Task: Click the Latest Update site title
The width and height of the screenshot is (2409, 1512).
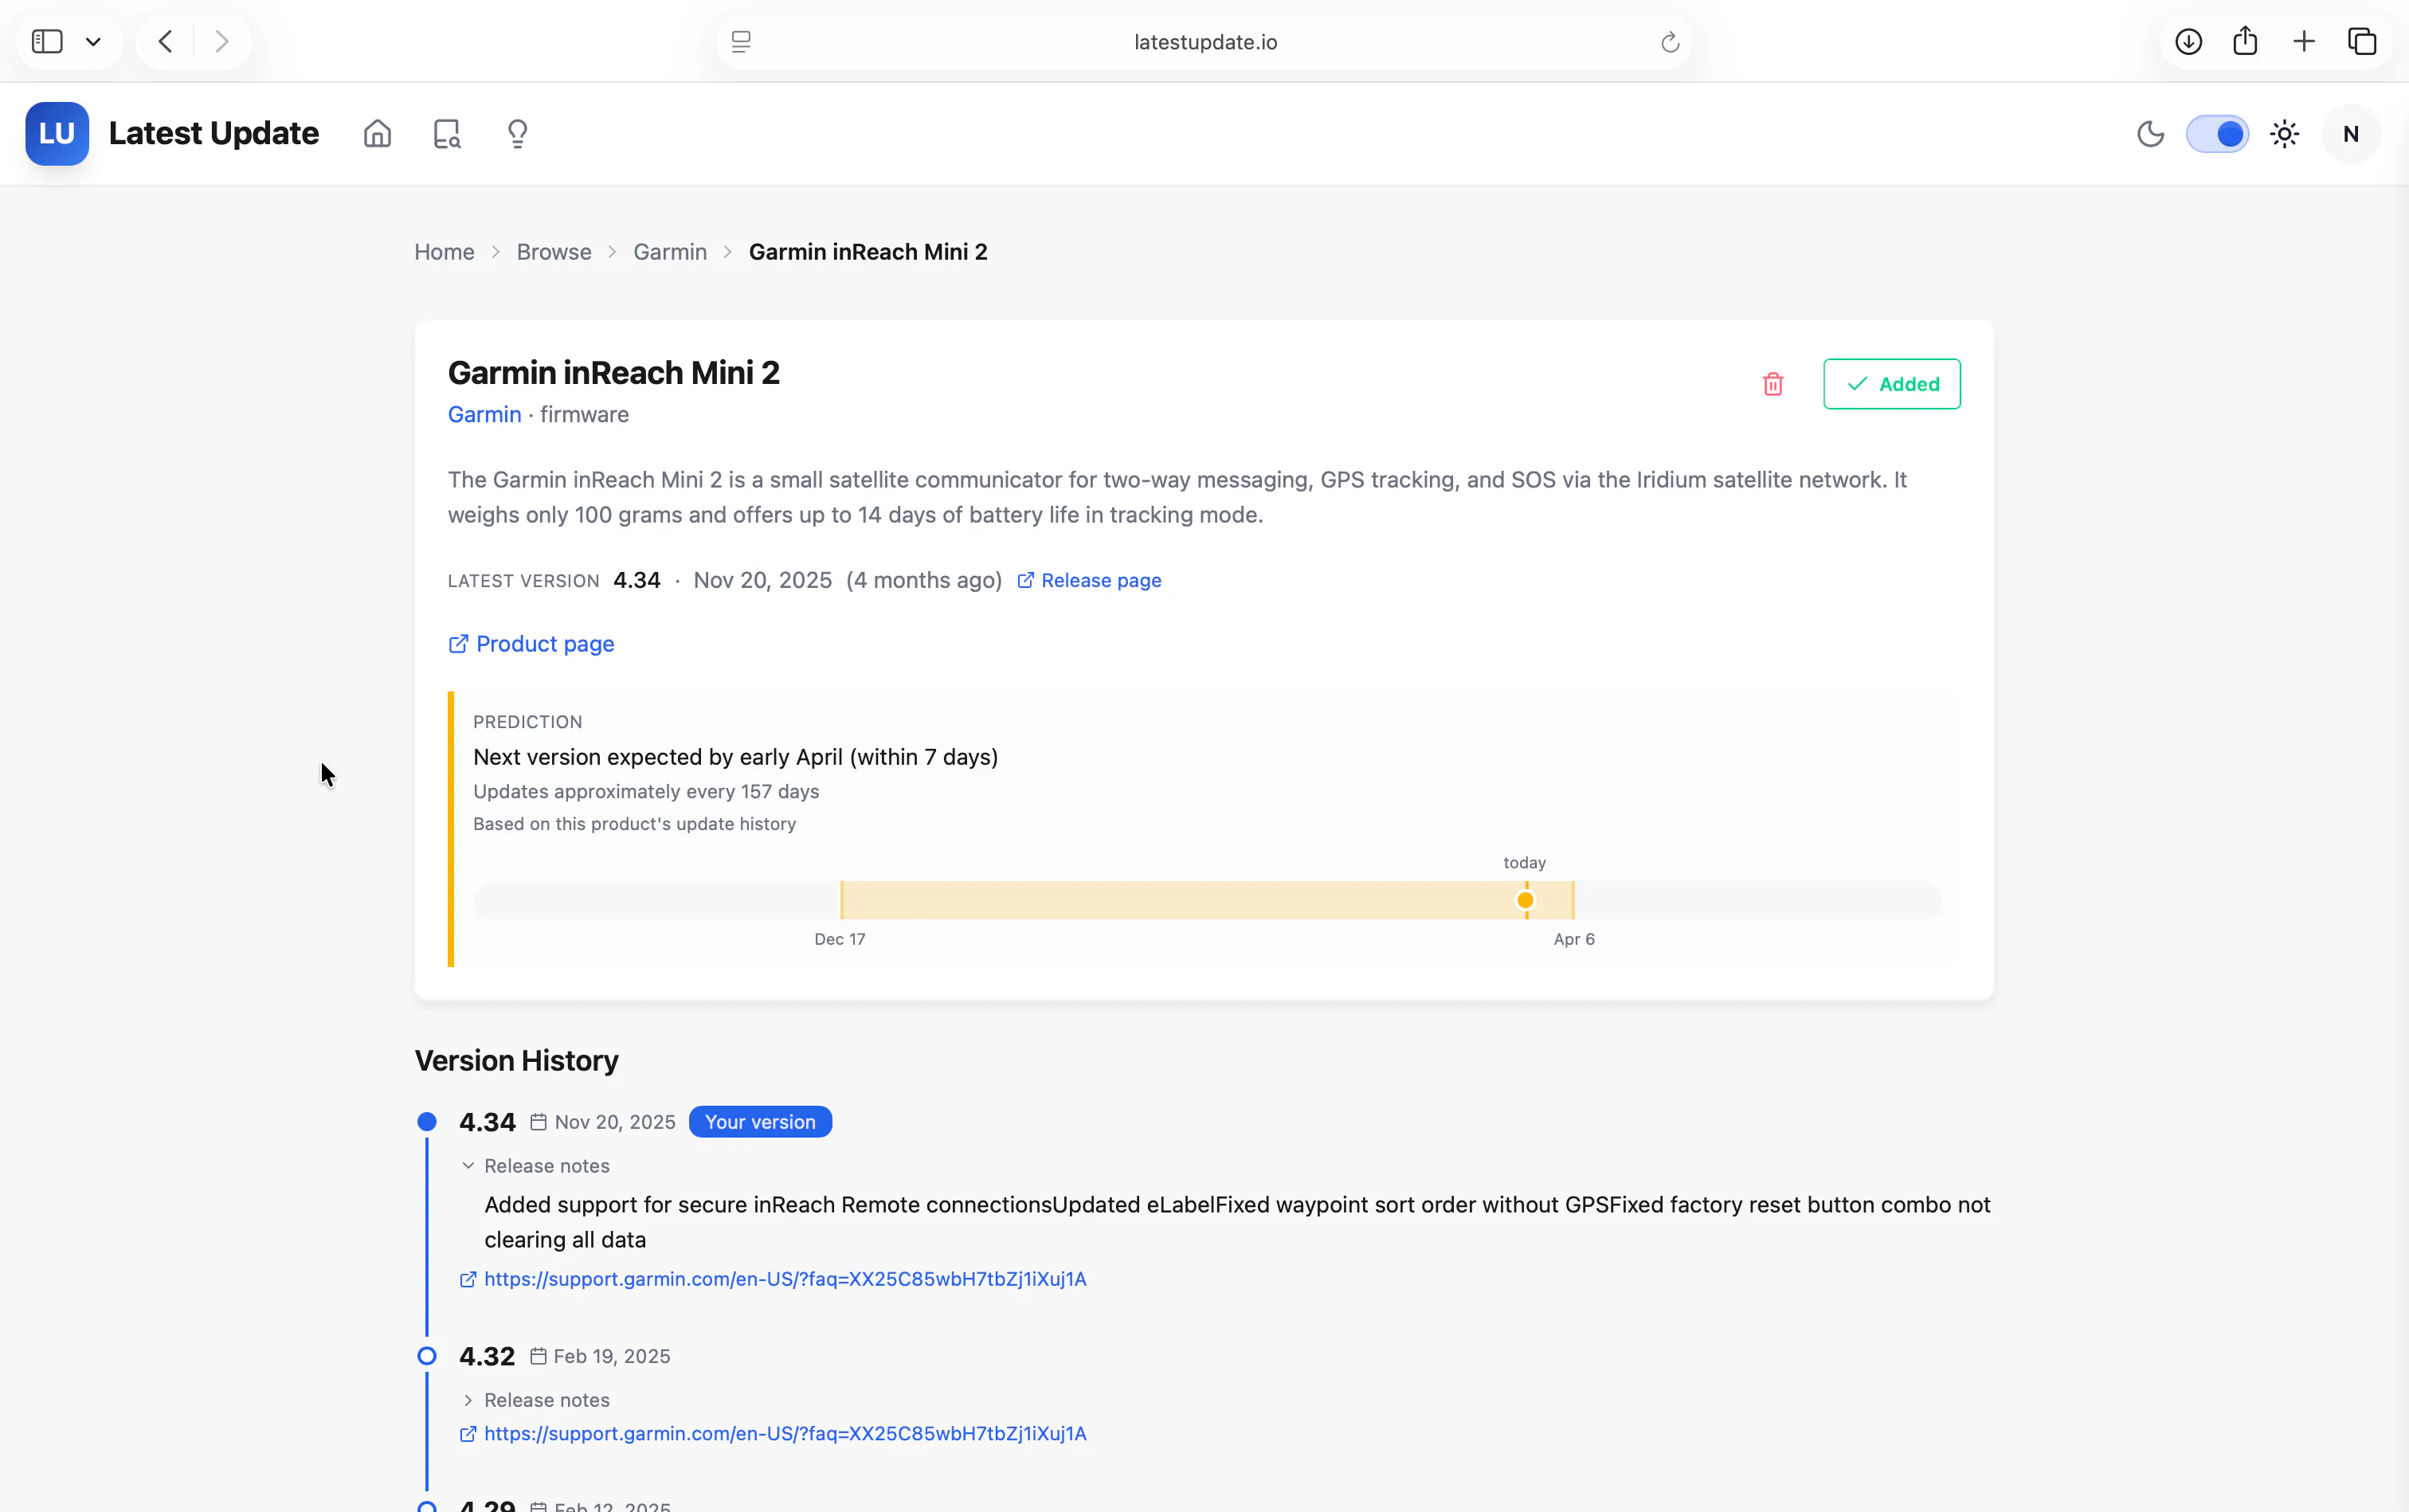Action: point(213,133)
